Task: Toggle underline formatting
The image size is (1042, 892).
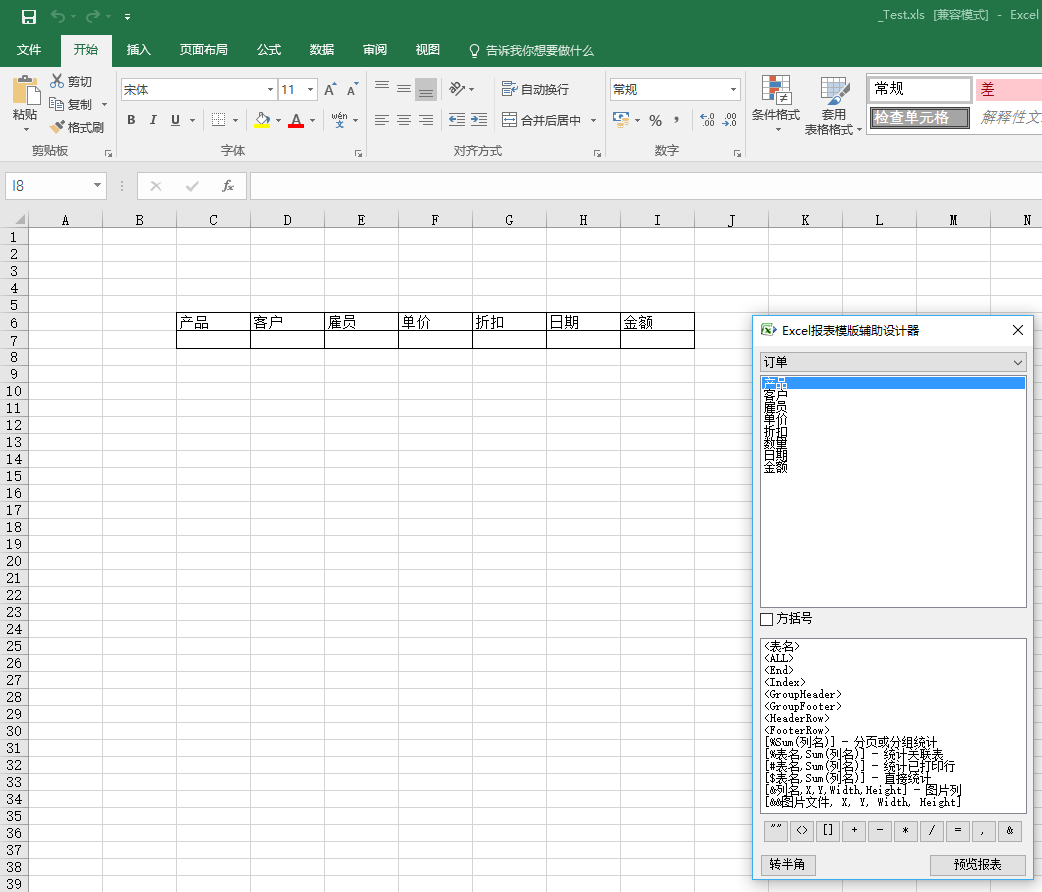Action: (175, 120)
